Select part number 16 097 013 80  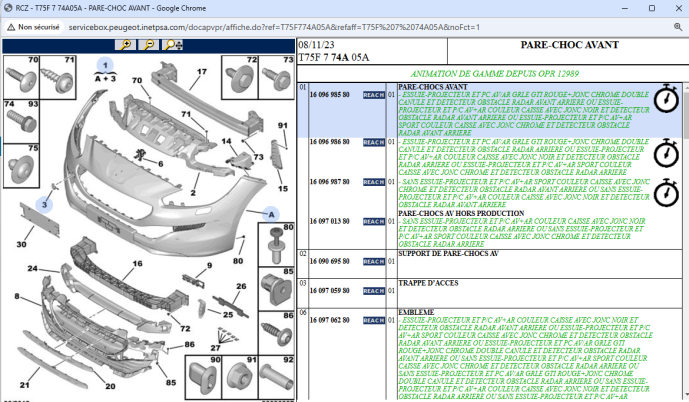tap(330, 221)
